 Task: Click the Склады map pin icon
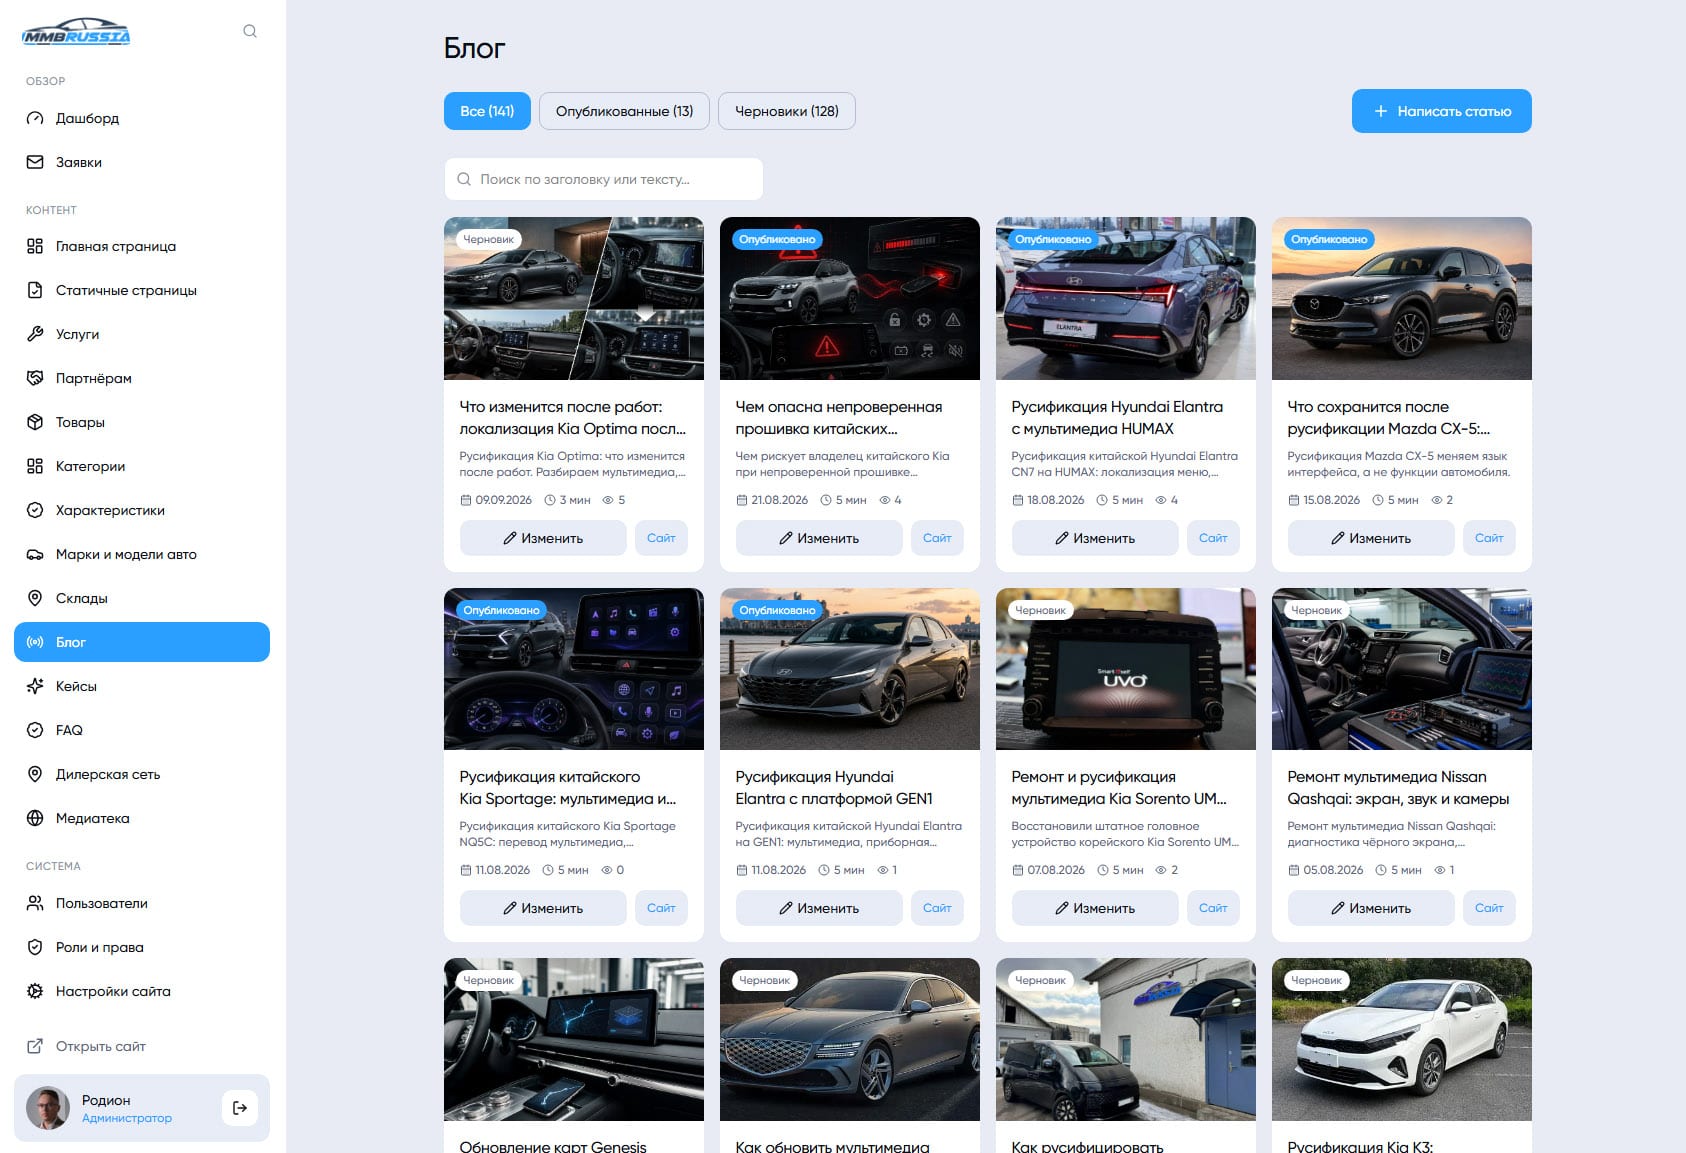(x=35, y=598)
